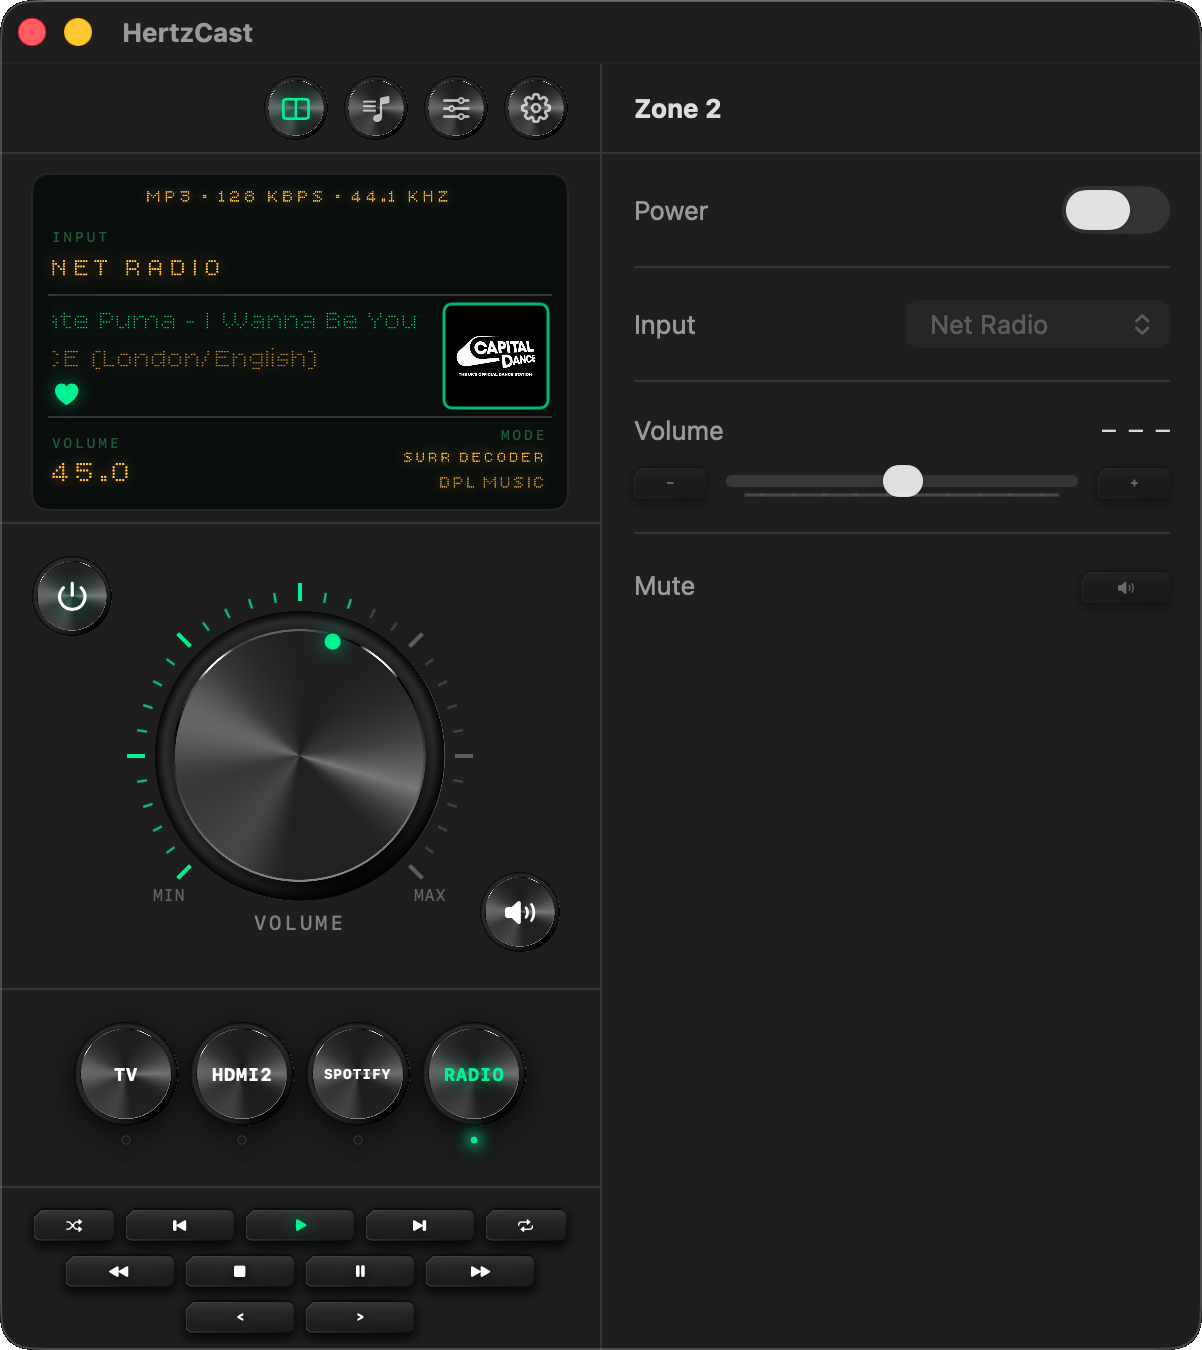Click the left arrow navigation button
This screenshot has width=1202, height=1350.
pyautogui.click(x=240, y=1317)
